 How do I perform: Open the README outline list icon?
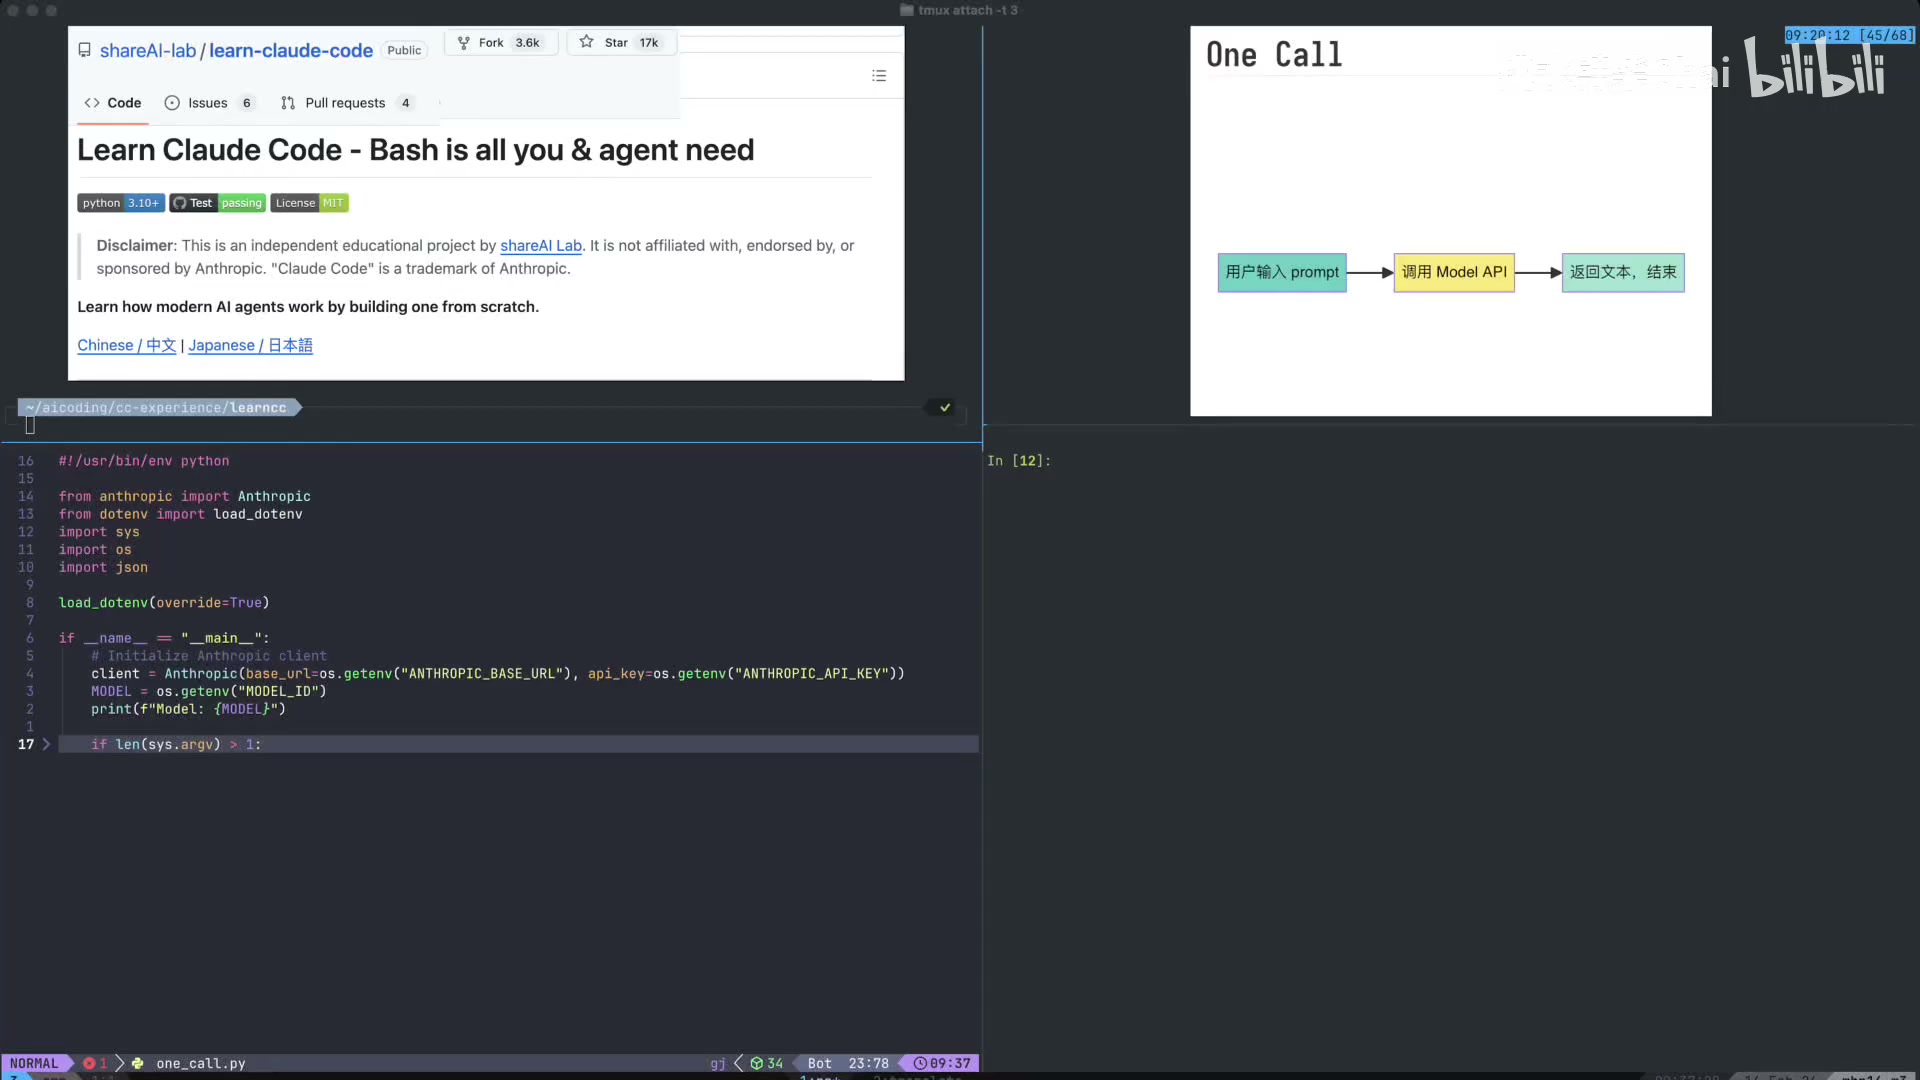click(x=879, y=76)
